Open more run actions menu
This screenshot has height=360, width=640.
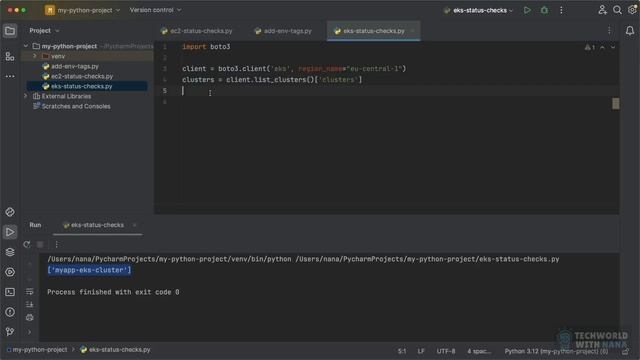[561, 10]
